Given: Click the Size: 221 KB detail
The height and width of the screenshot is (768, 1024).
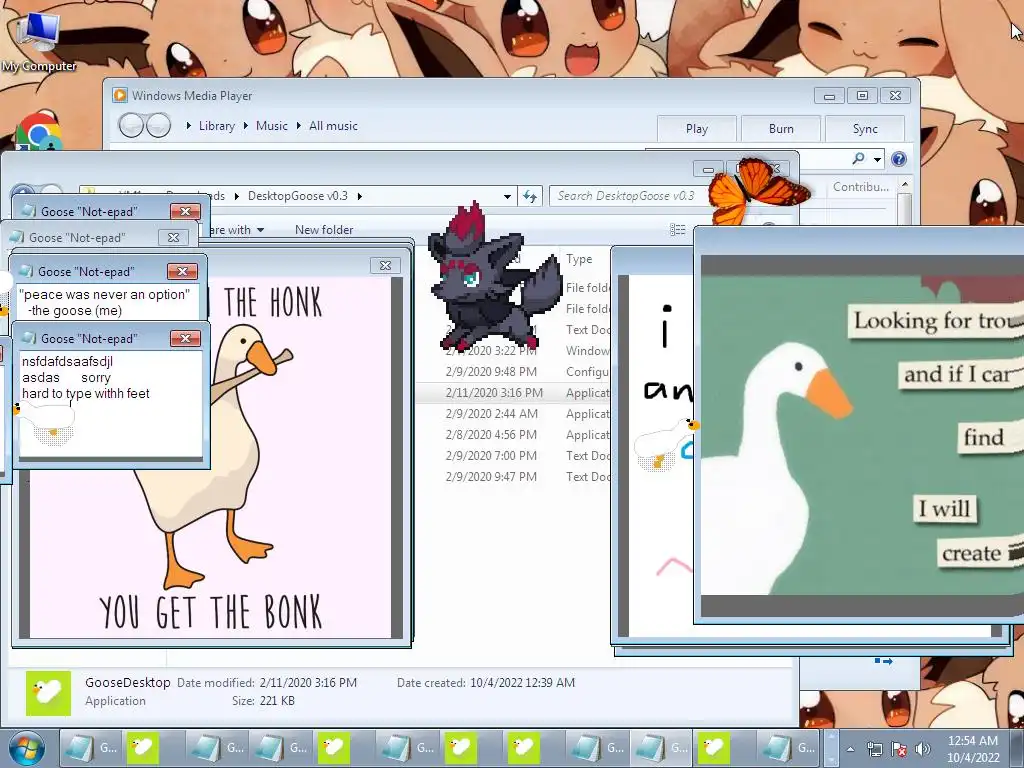Looking at the screenshot, I should [x=263, y=701].
